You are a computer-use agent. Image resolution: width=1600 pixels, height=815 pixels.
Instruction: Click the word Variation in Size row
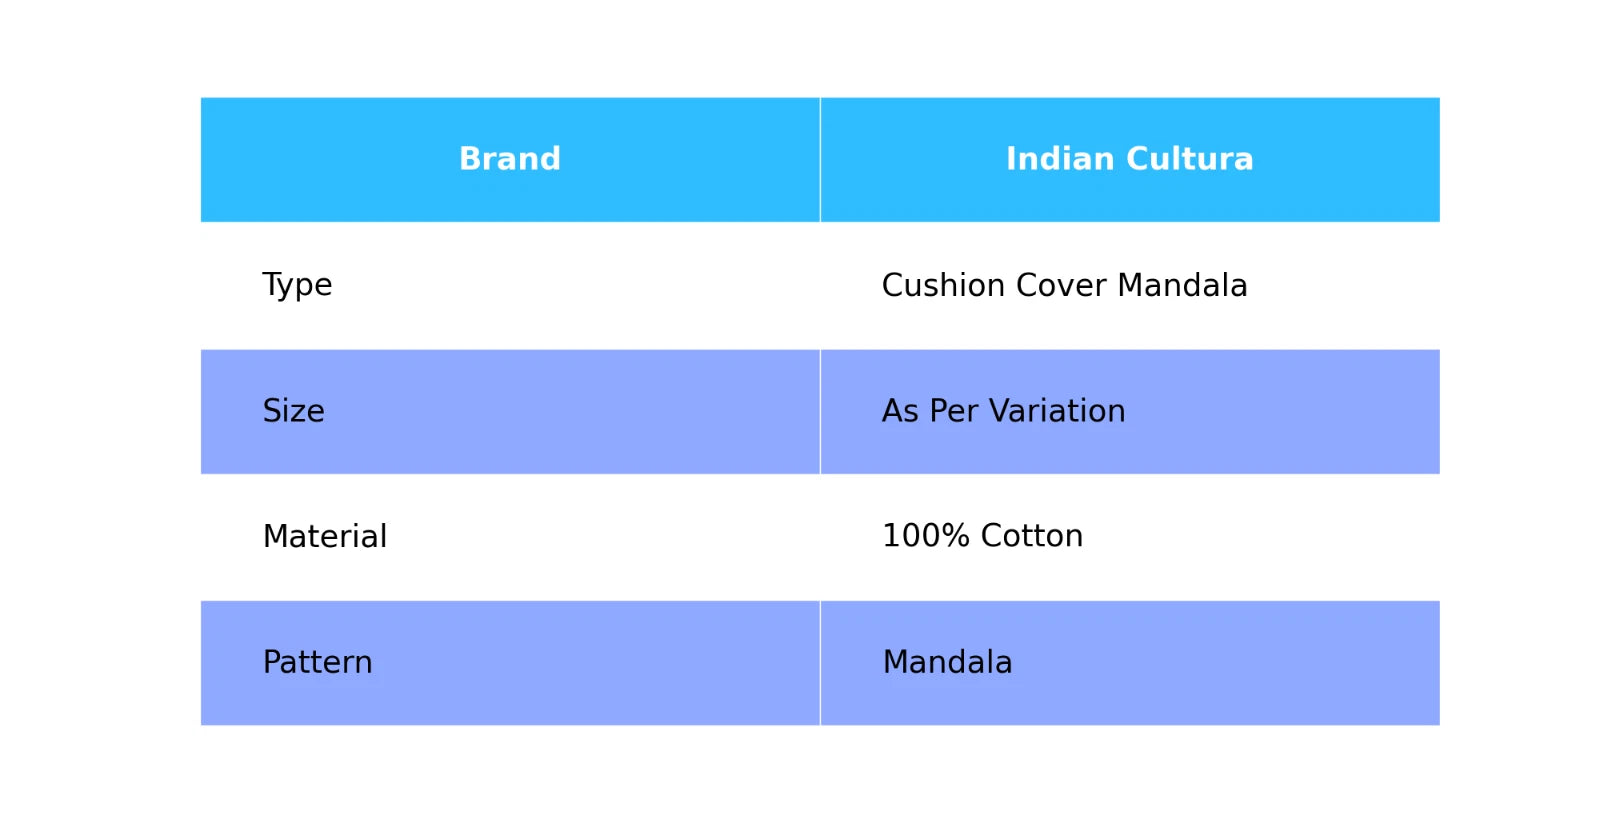coord(1056,411)
